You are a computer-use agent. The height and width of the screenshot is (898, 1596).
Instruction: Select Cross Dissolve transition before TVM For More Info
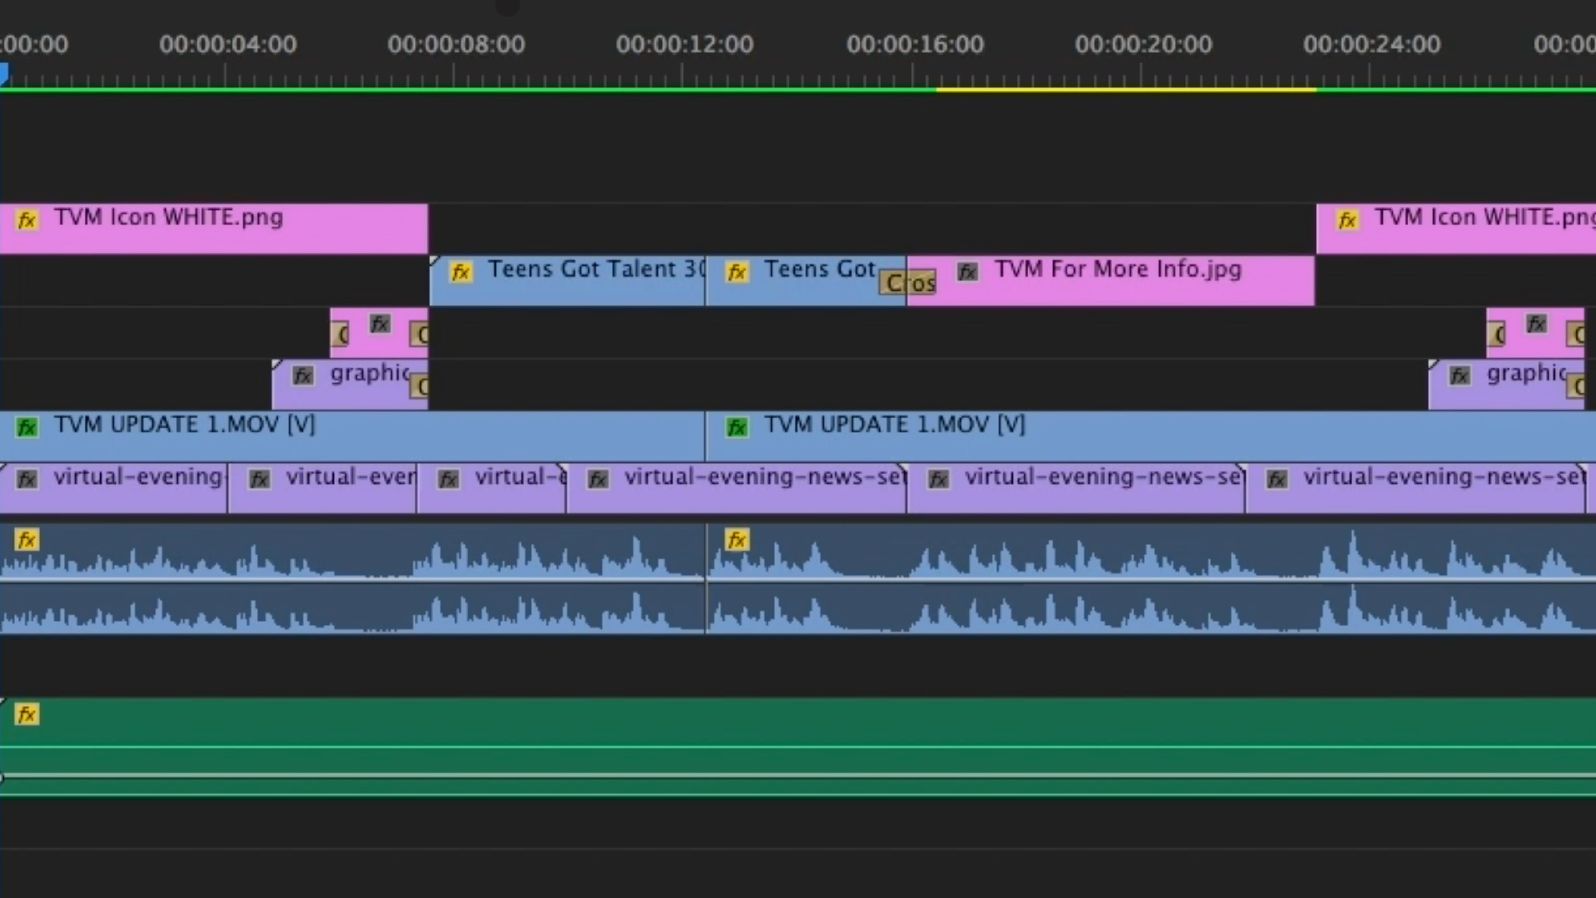click(x=908, y=283)
